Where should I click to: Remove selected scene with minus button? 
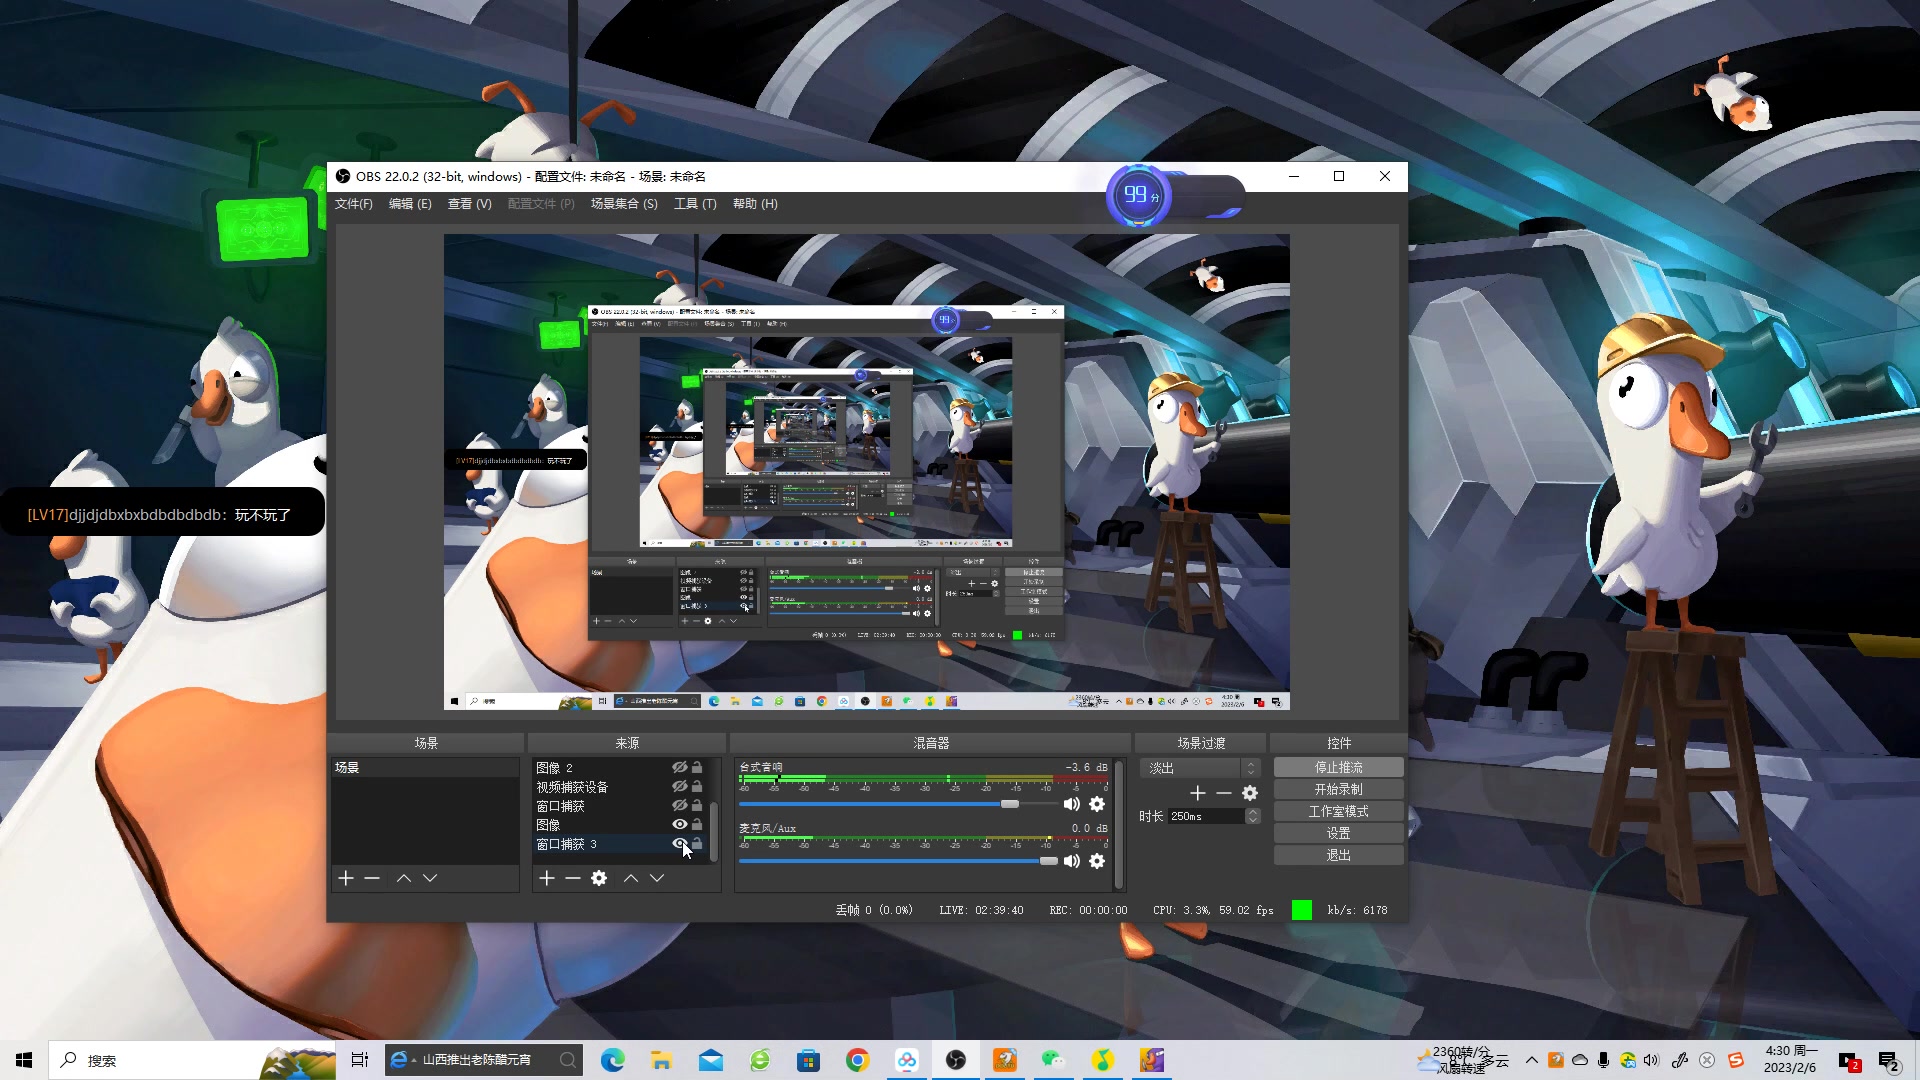372,878
